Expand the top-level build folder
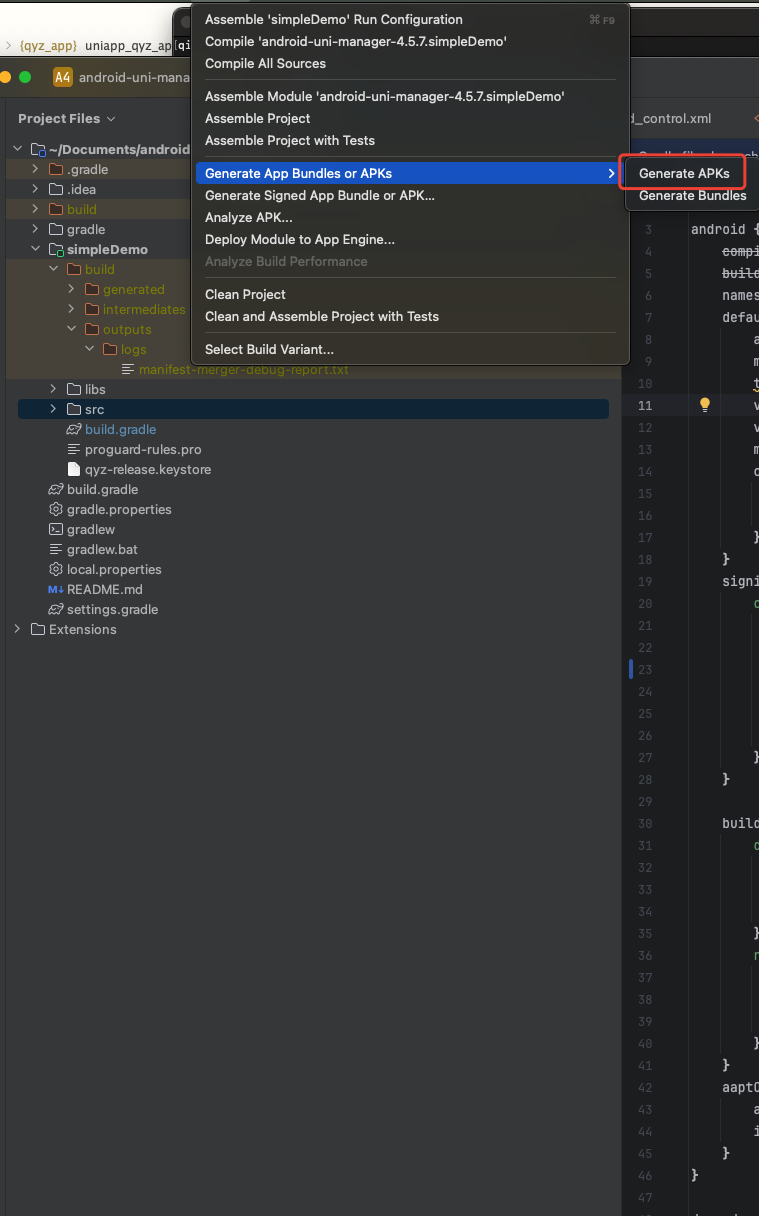 (35, 209)
